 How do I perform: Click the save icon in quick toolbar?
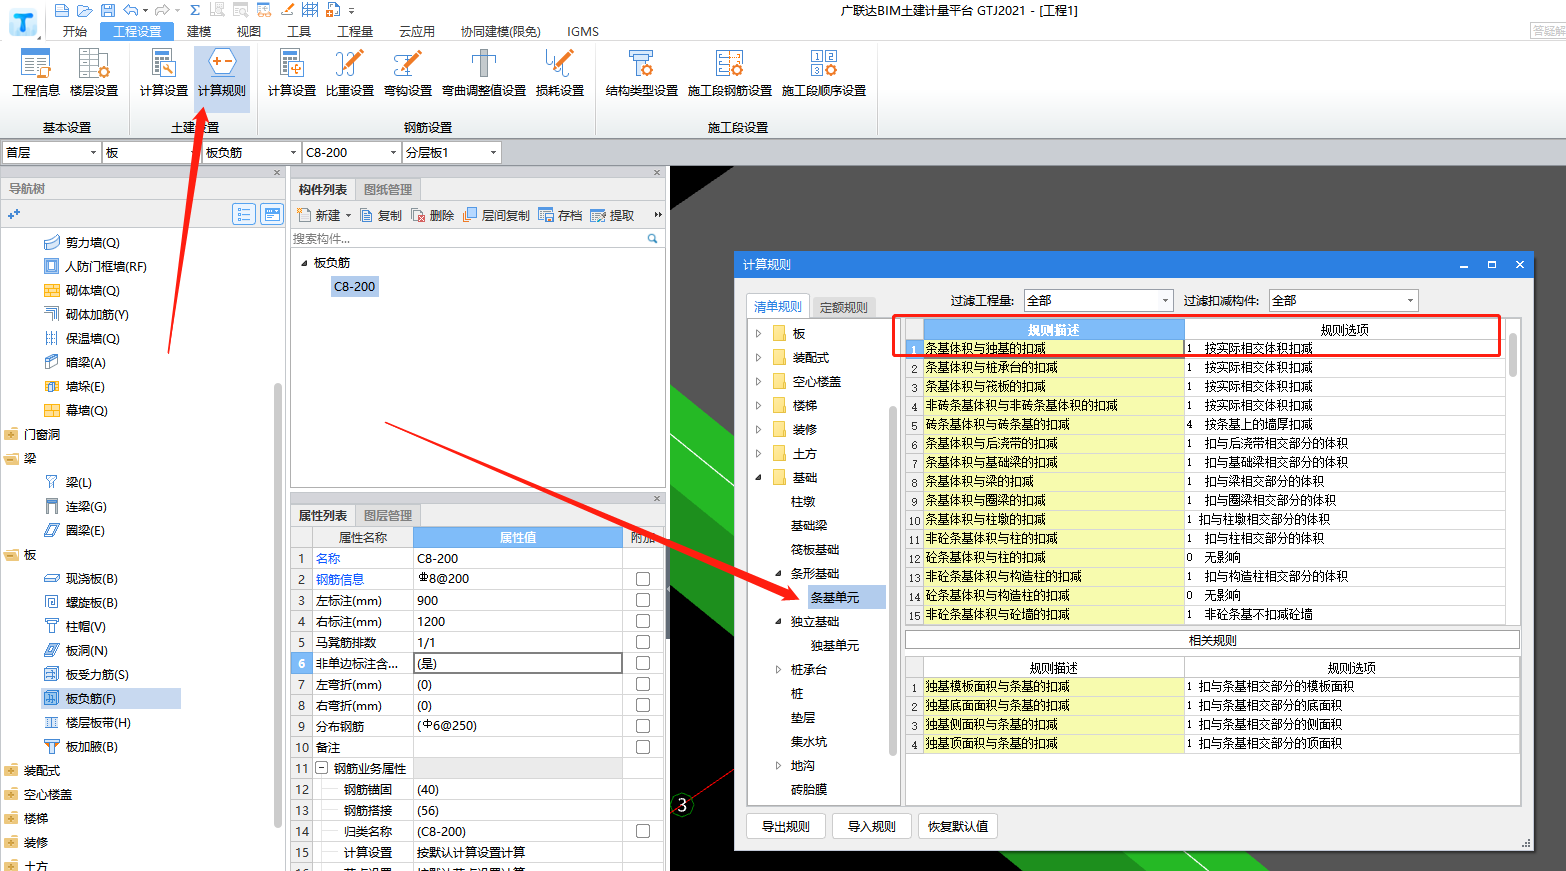pyautogui.click(x=109, y=10)
